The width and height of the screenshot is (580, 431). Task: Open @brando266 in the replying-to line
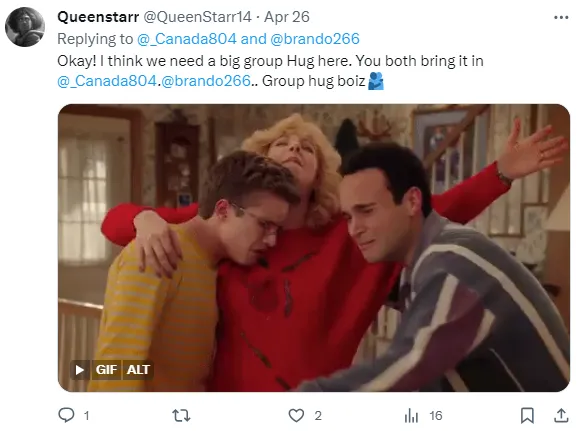pyautogui.click(x=315, y=39)
